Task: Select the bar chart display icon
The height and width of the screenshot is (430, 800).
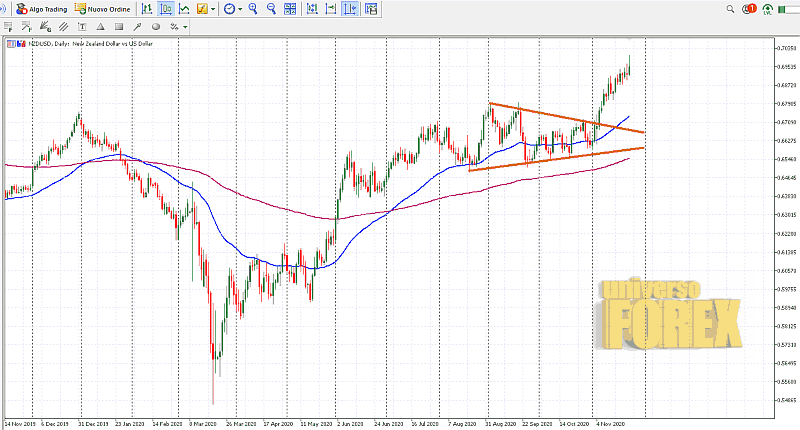Action: coord(147,9)
